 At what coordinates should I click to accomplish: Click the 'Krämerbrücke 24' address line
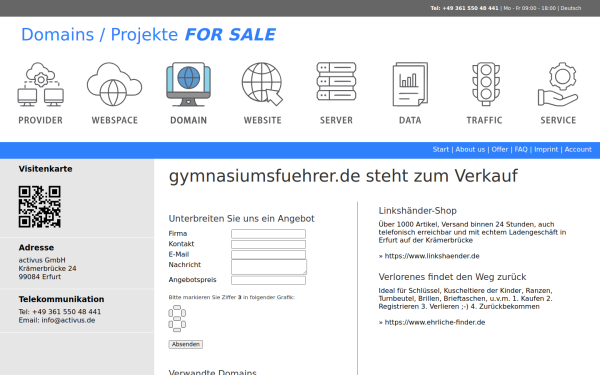pos(47,269)
